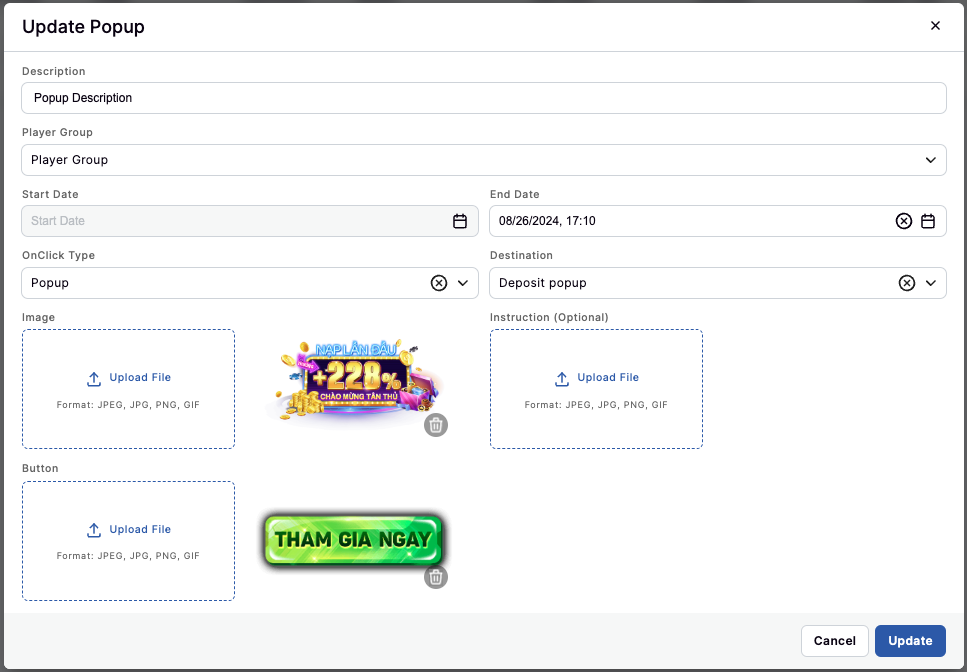This screenshot has height=672, width=967.
Task: Click the upload arrow in the Instruction section
Action: click(561, 378)
